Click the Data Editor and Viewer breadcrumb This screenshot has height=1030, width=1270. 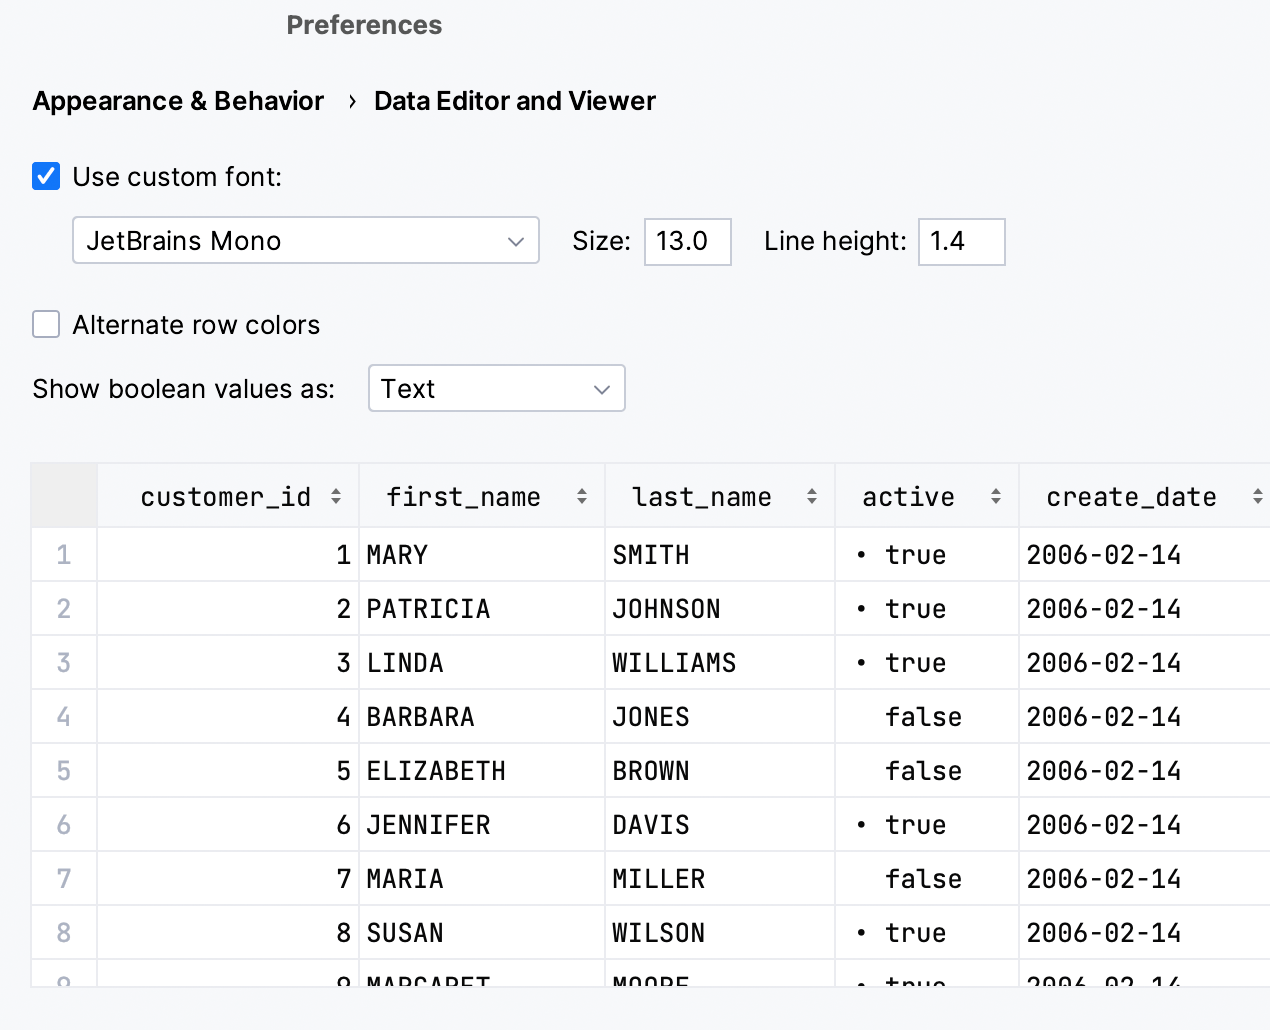[x=514, y=101]
